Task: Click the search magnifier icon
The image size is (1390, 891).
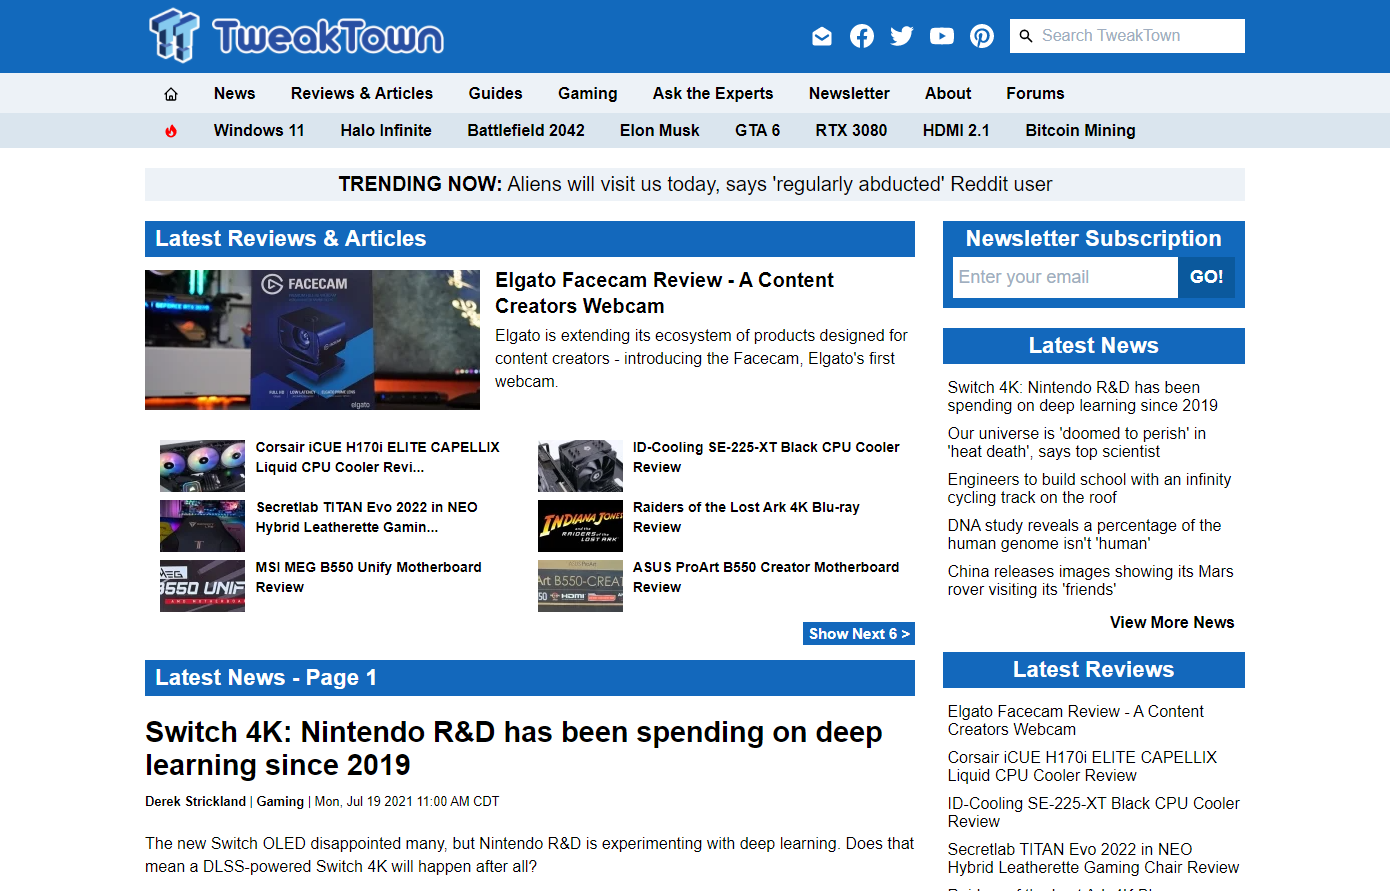Action: (x=1026, y=36)
